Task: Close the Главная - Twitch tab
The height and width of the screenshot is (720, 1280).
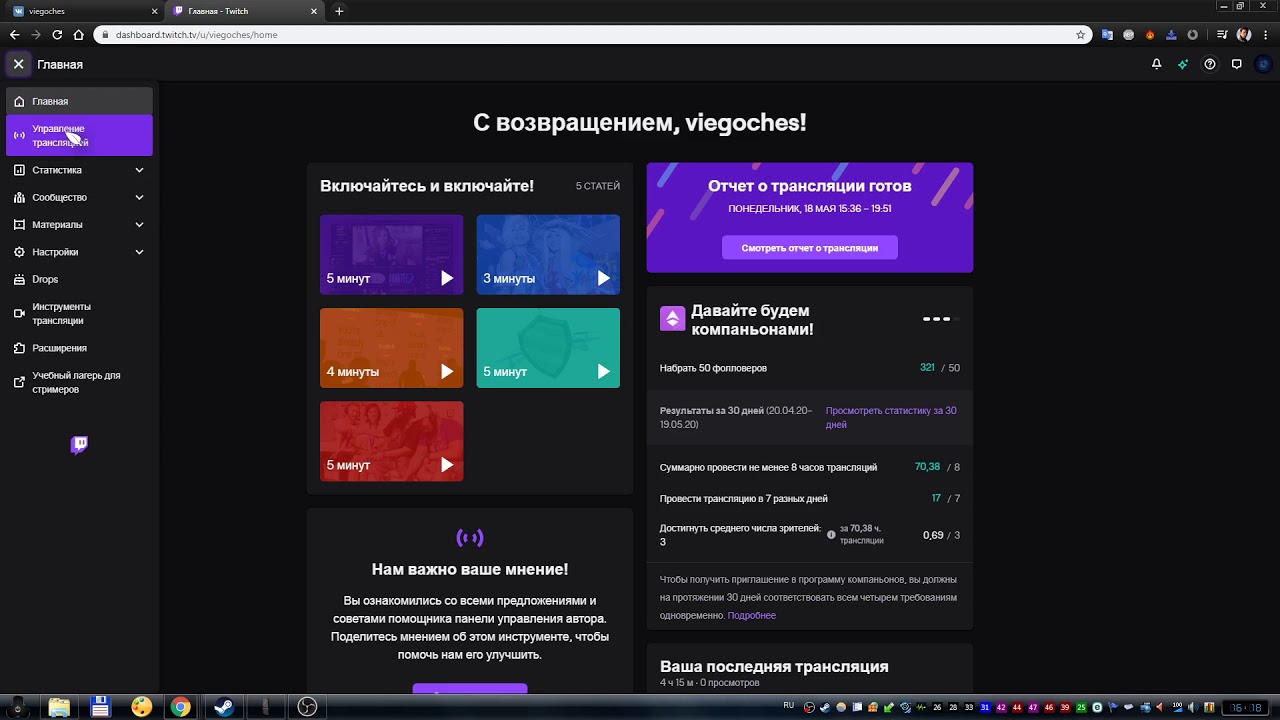Action: (x=313, y=11)
